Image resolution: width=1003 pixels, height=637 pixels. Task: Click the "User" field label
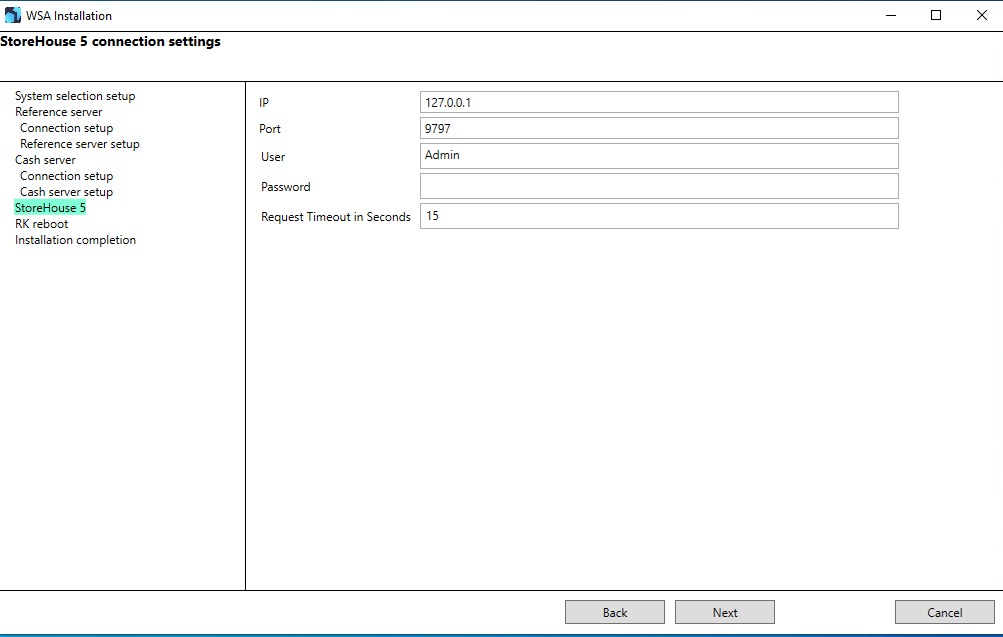pos(273,157)
